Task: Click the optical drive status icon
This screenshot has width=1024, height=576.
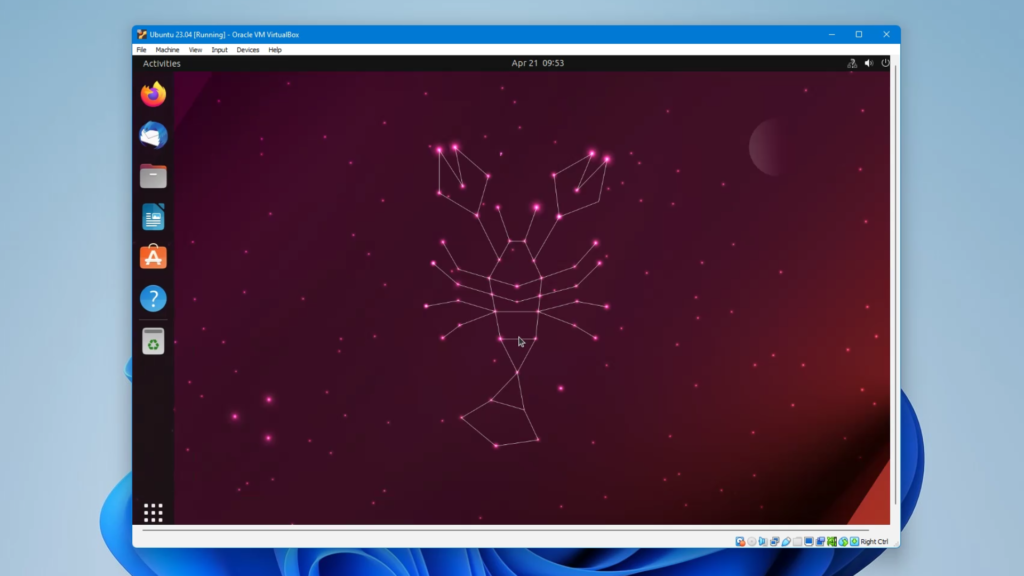Action: pyautogui.click(x=752, y=541)
